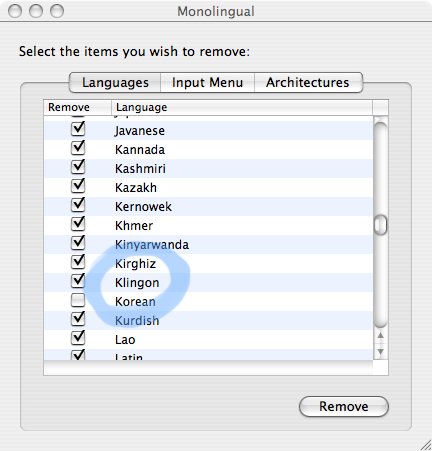
Task: Zoom the Monolingual window
Action: click(x=57, y=11)
